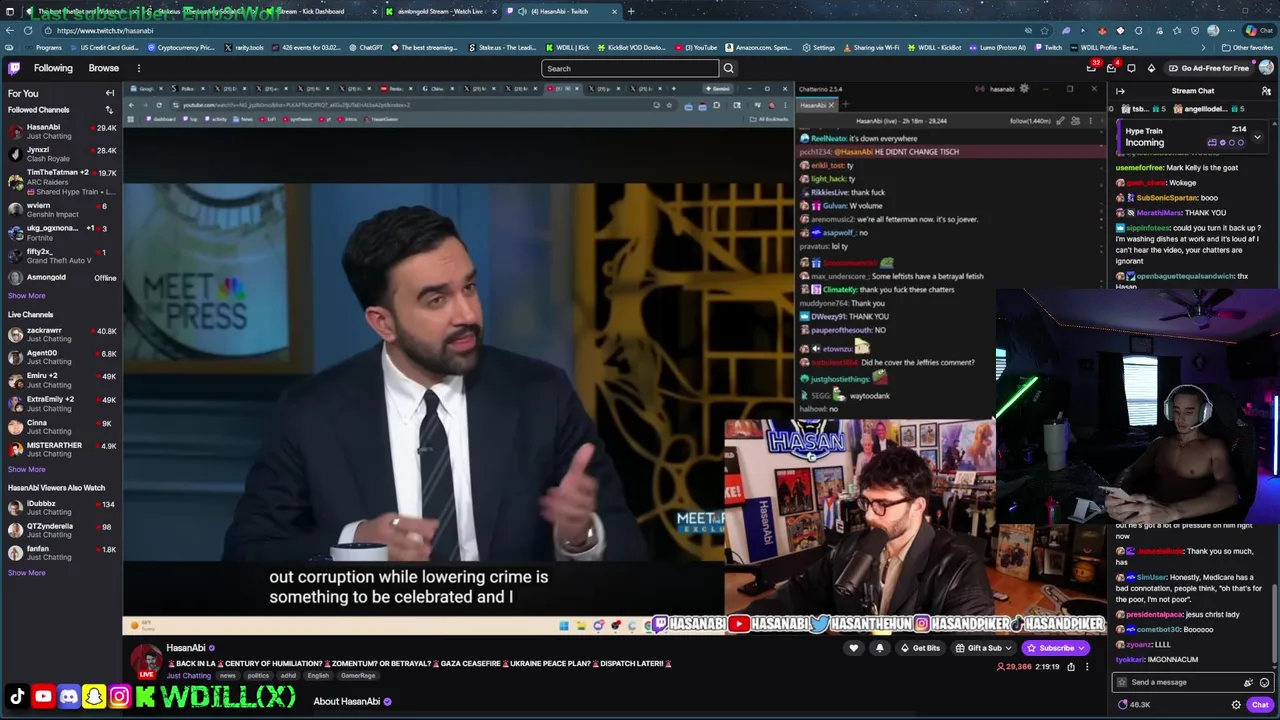Click the magnifier search button
This screenshot has width=1280, height=720.
tap(728, 68)
